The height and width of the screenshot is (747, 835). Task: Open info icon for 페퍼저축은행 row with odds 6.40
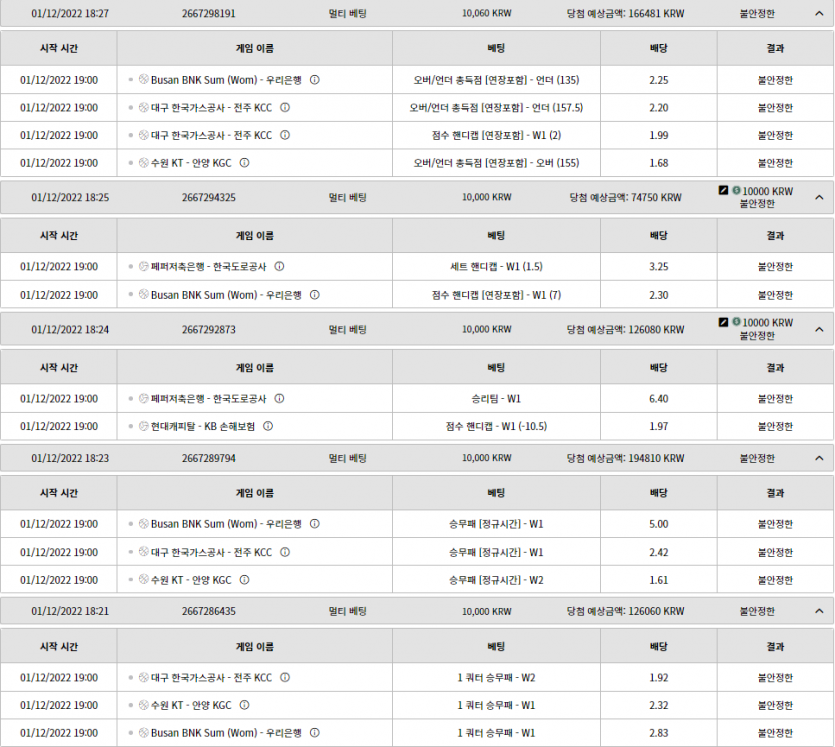click(279, 398)
